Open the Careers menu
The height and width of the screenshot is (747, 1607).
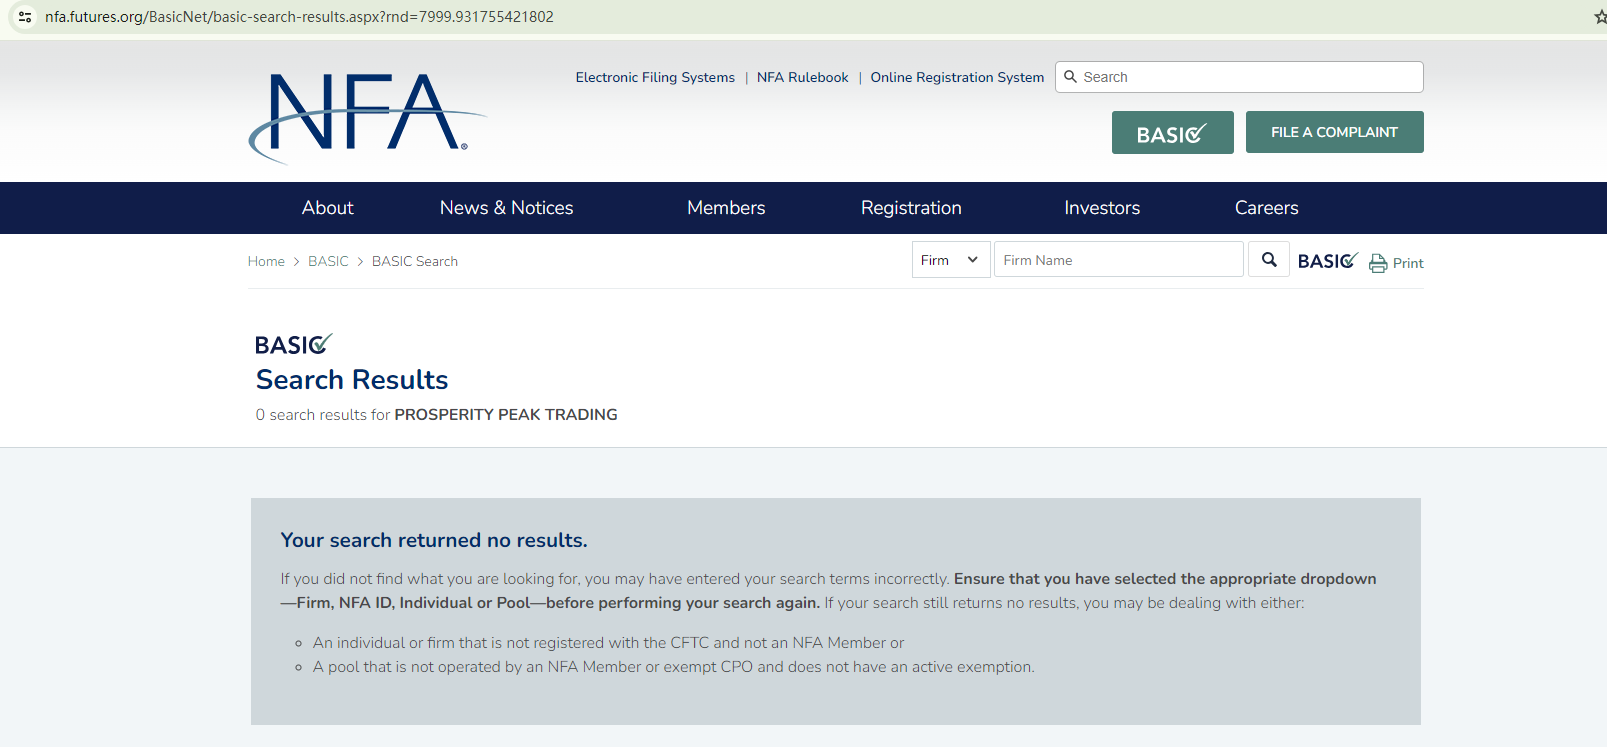coord(1266,208)
